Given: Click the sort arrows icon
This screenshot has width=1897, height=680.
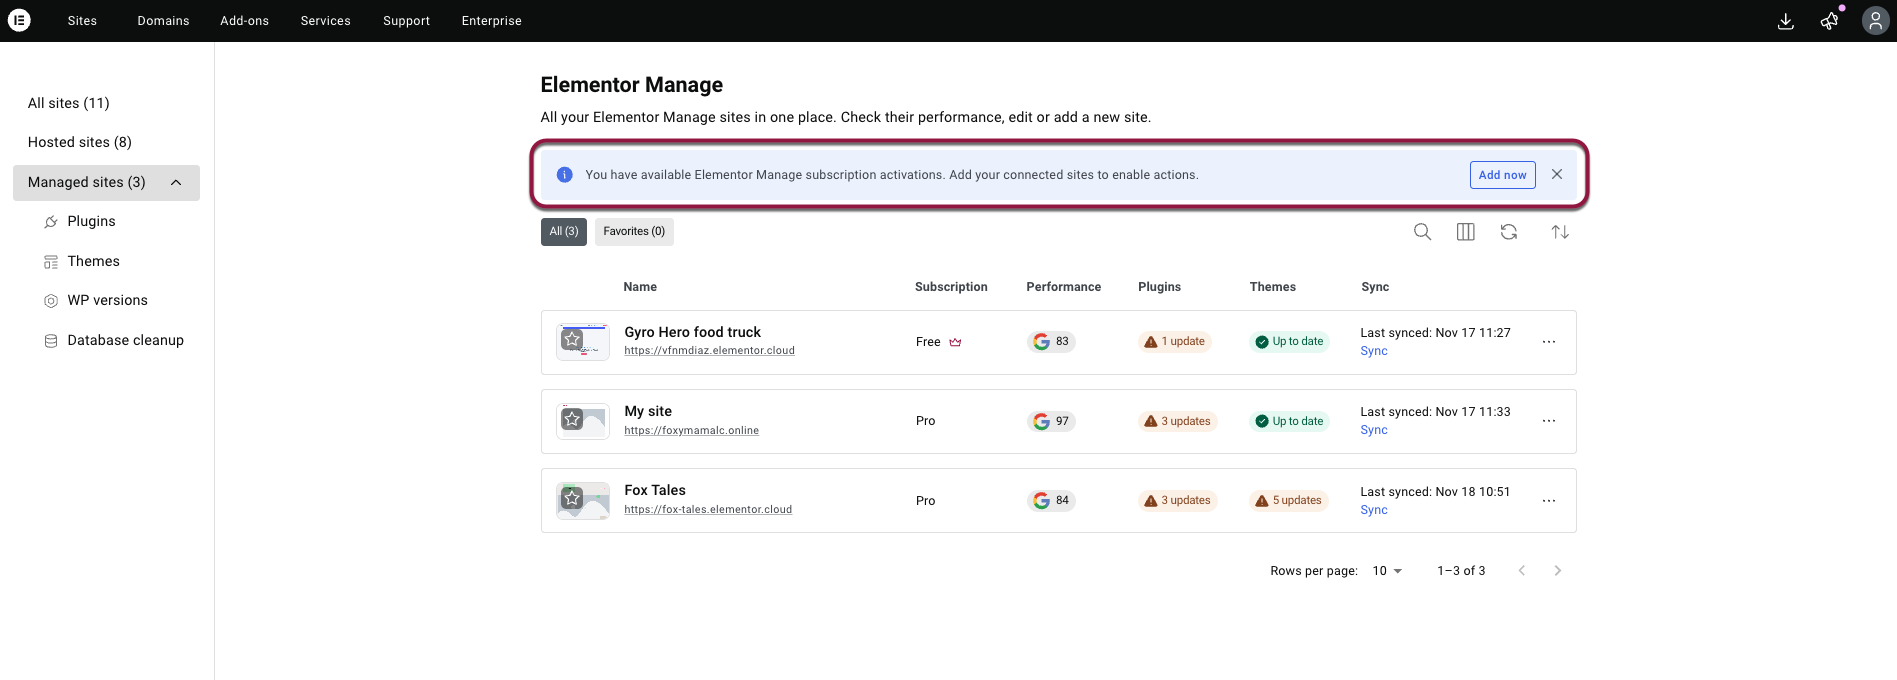Looking at the screenshot, I should point(1559,232).
